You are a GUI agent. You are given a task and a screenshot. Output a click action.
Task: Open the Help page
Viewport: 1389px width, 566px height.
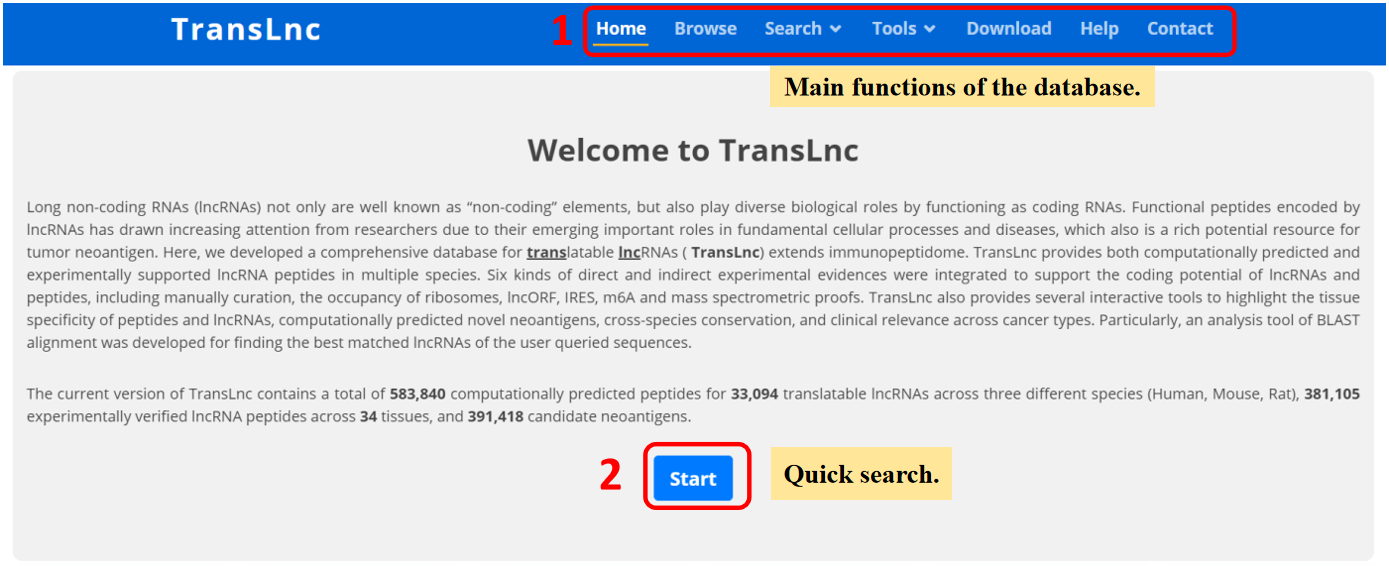pos(1099,29)
